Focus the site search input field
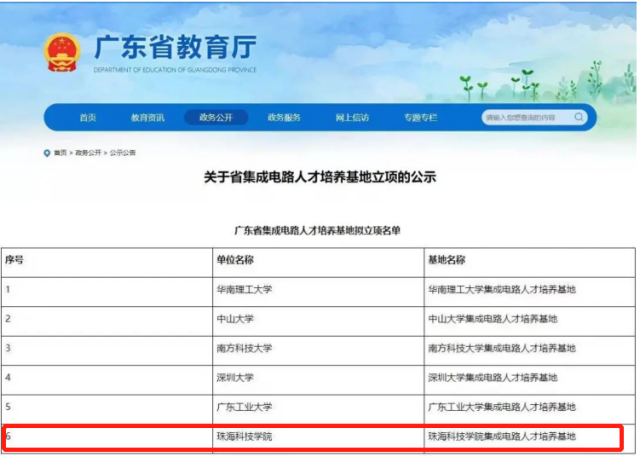 [535, 118]
